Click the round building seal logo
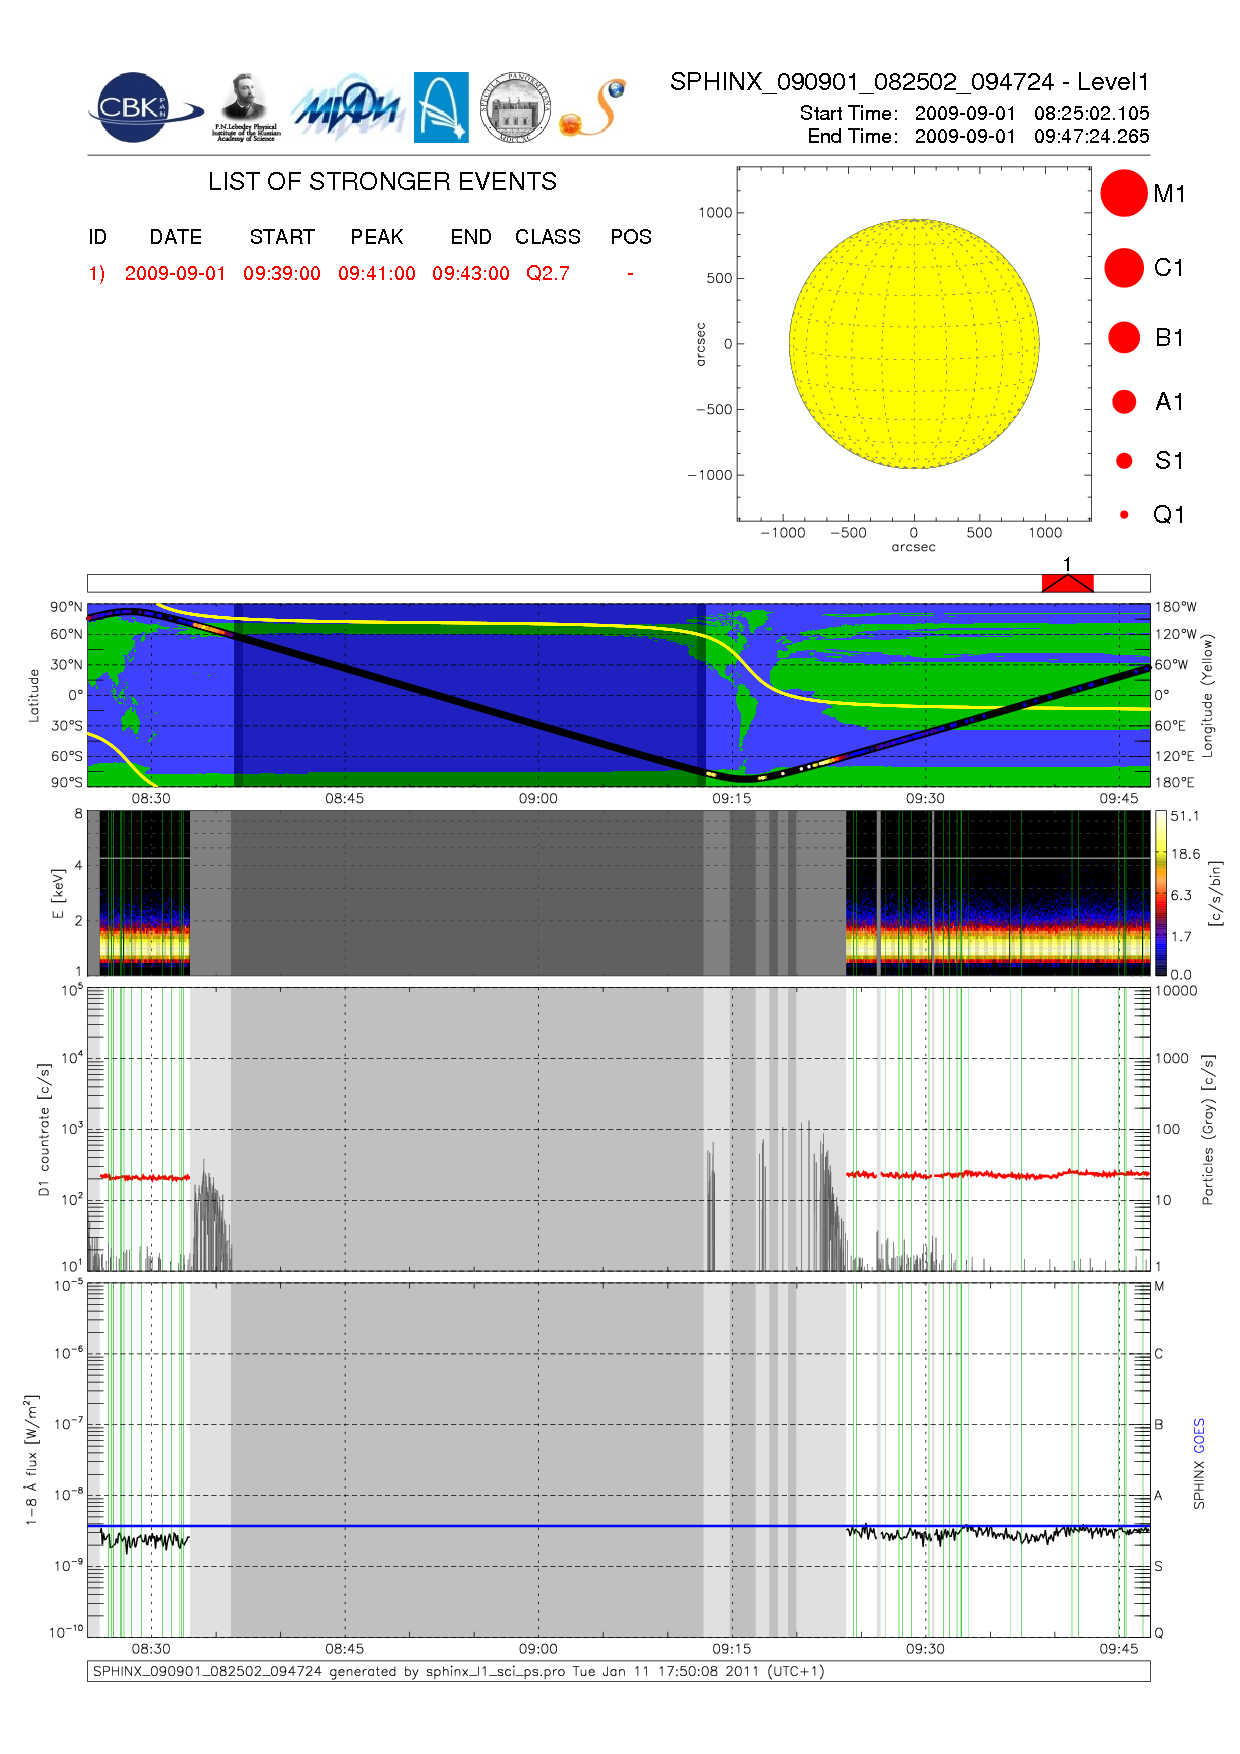The image size is (1240, 1754). (514, 107)
